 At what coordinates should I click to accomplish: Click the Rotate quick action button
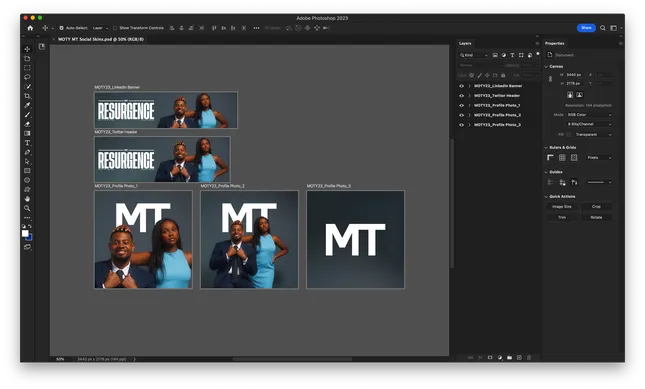(596, 217)
